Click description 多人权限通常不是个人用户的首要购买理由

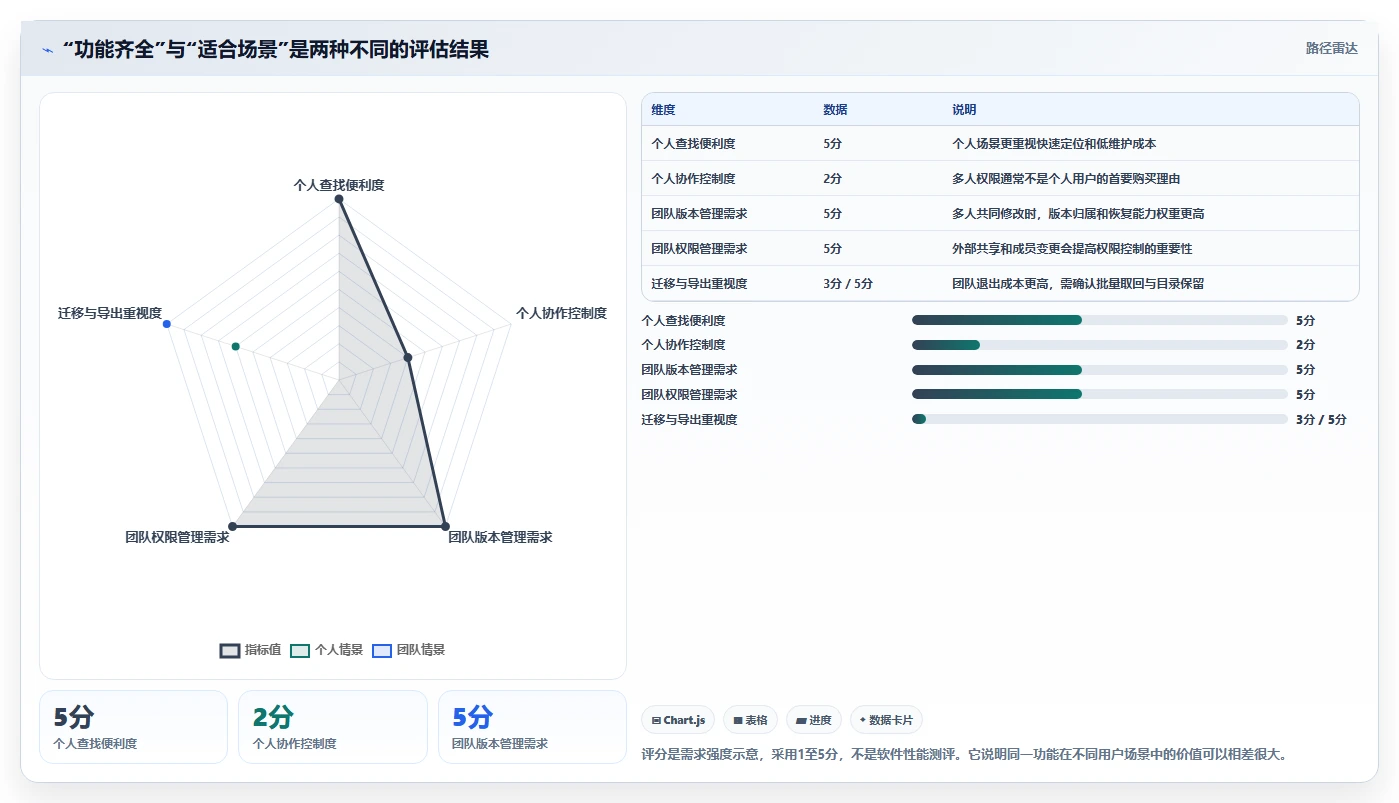point(1066,179)
